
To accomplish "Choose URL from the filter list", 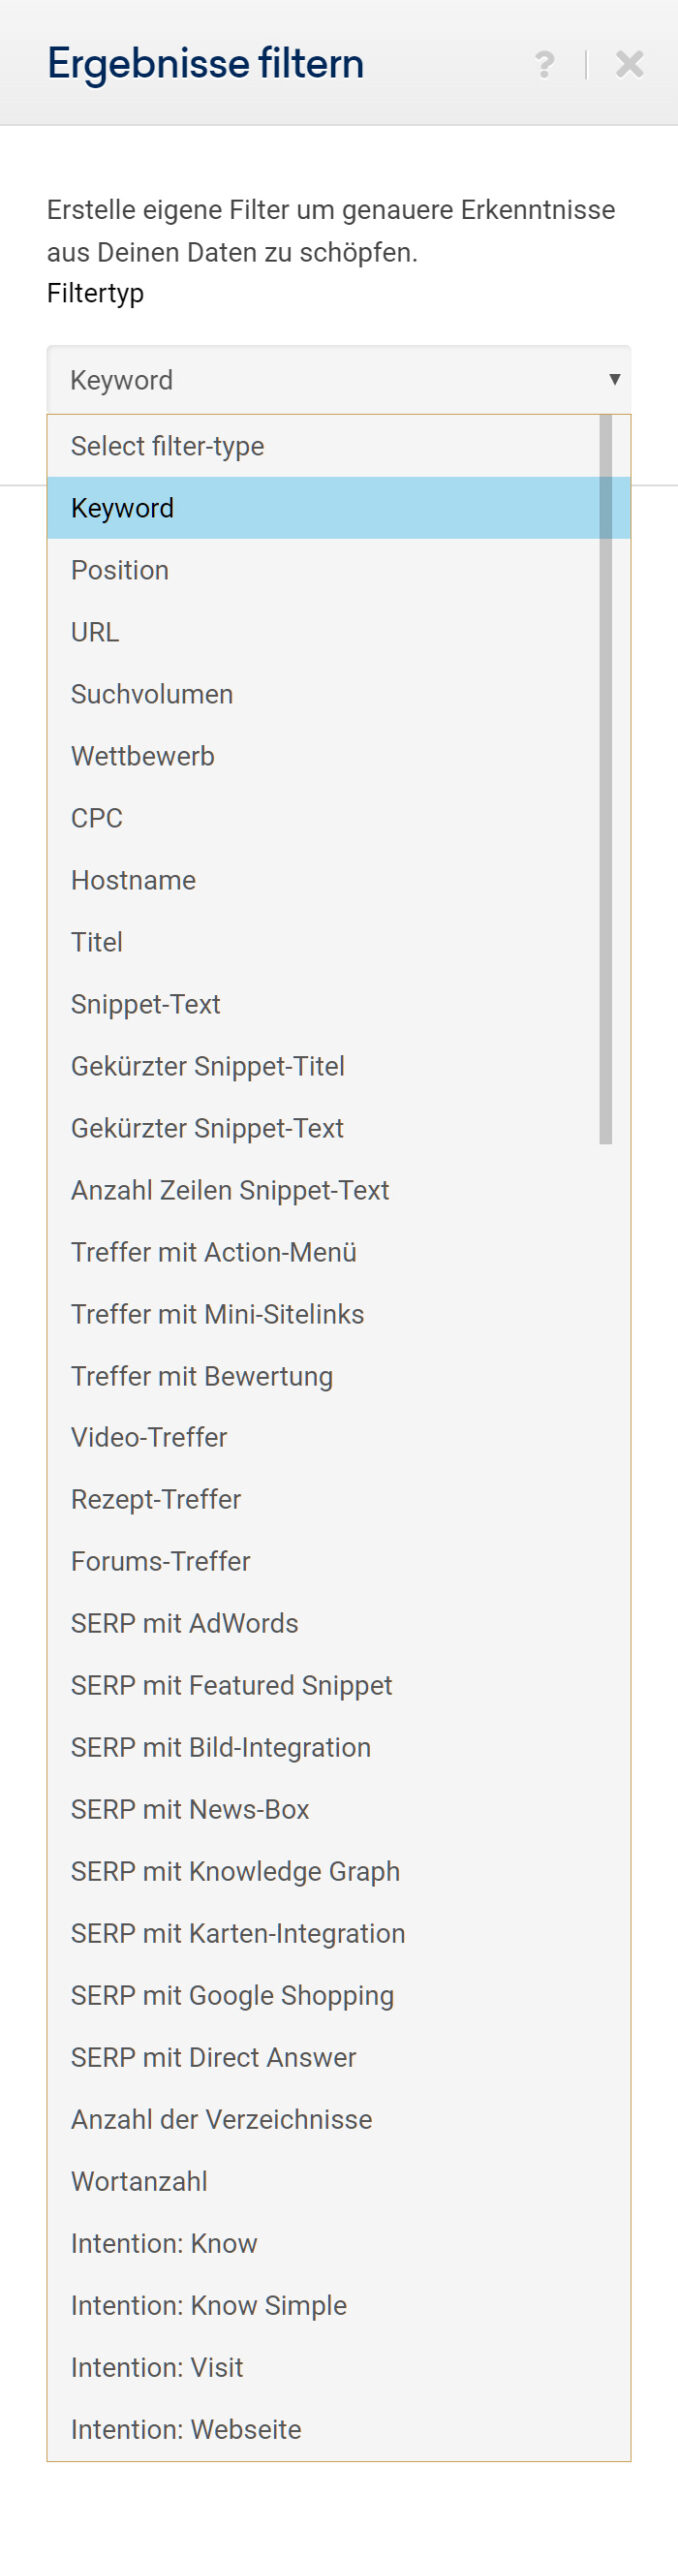I will (x=95, y=632).
